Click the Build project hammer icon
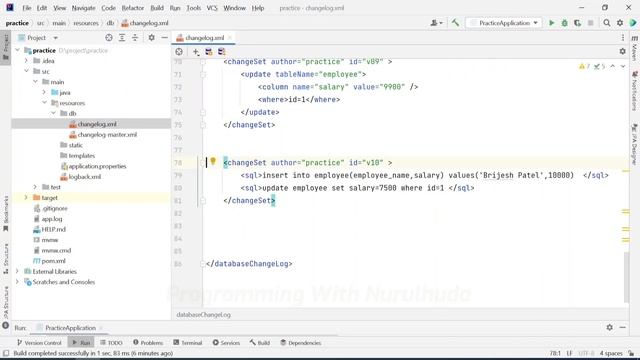The image size is (640, 360). click(455, 23)
